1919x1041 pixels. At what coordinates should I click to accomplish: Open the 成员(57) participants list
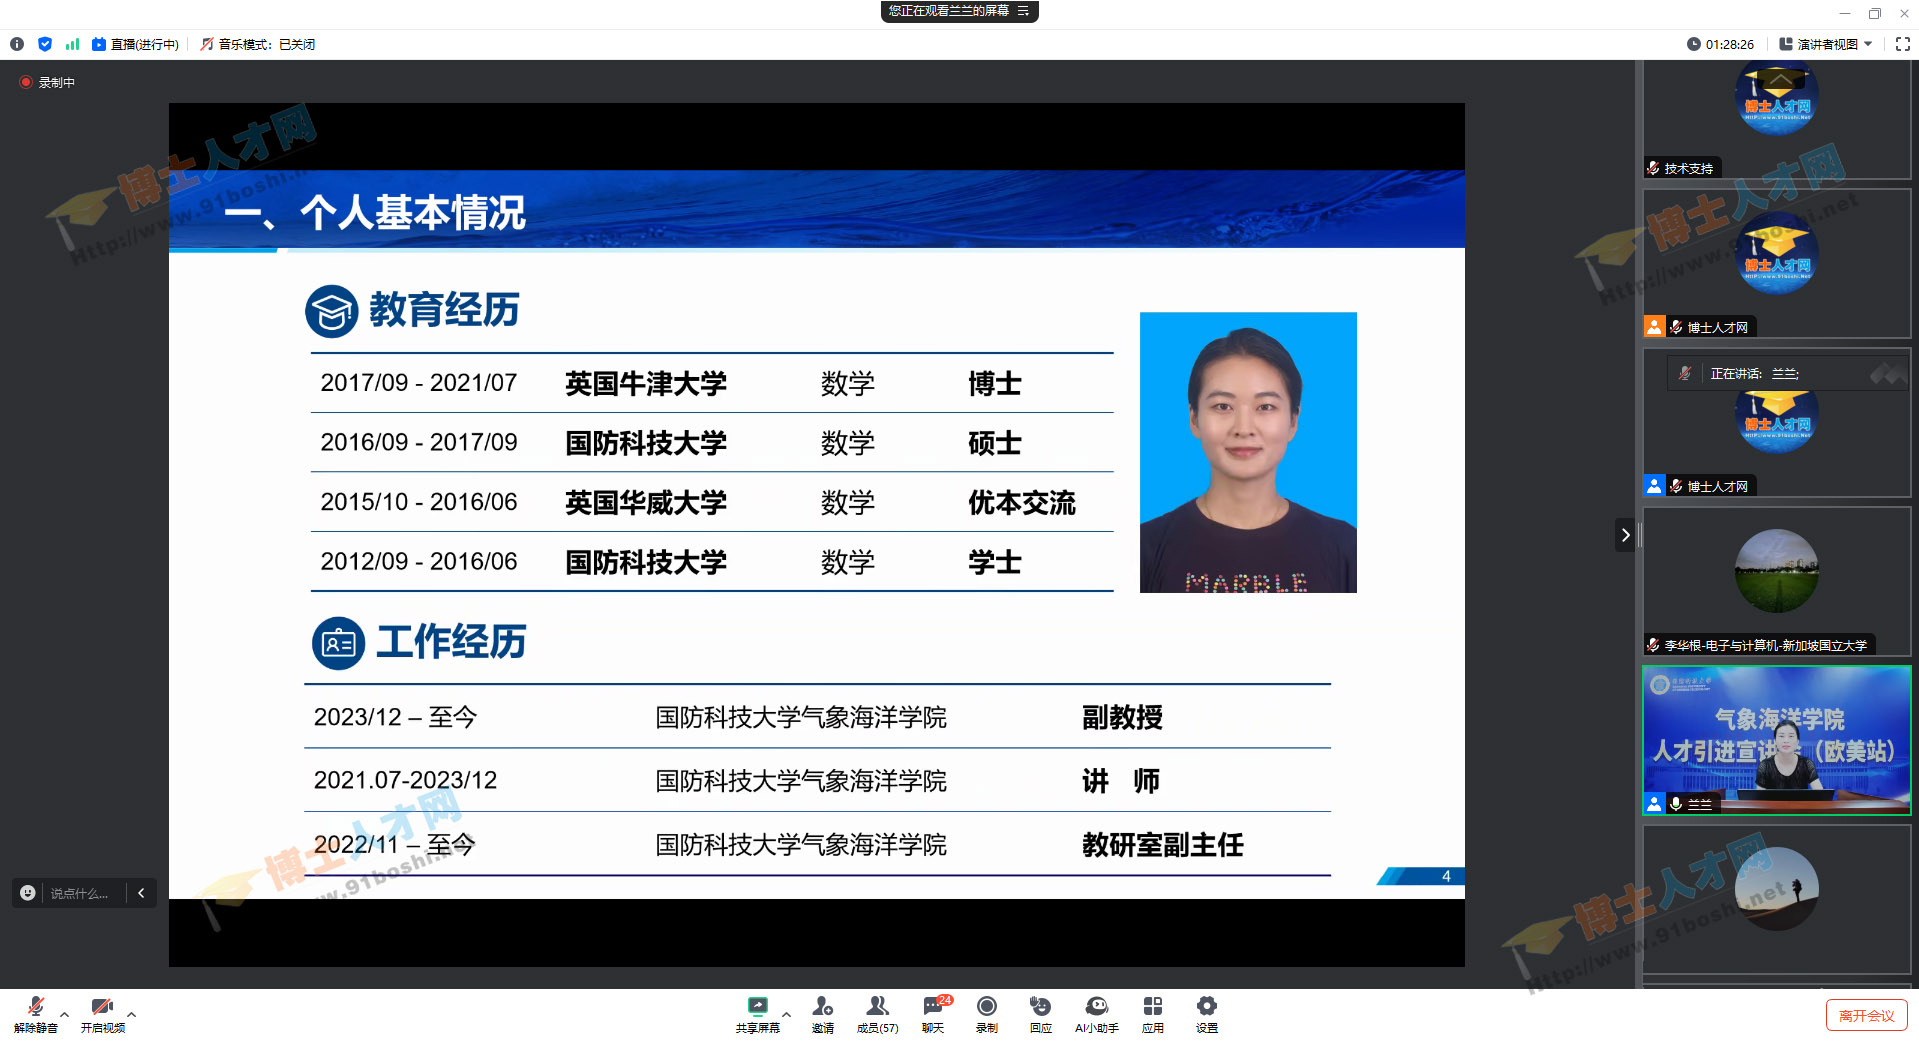(877, 1014)
